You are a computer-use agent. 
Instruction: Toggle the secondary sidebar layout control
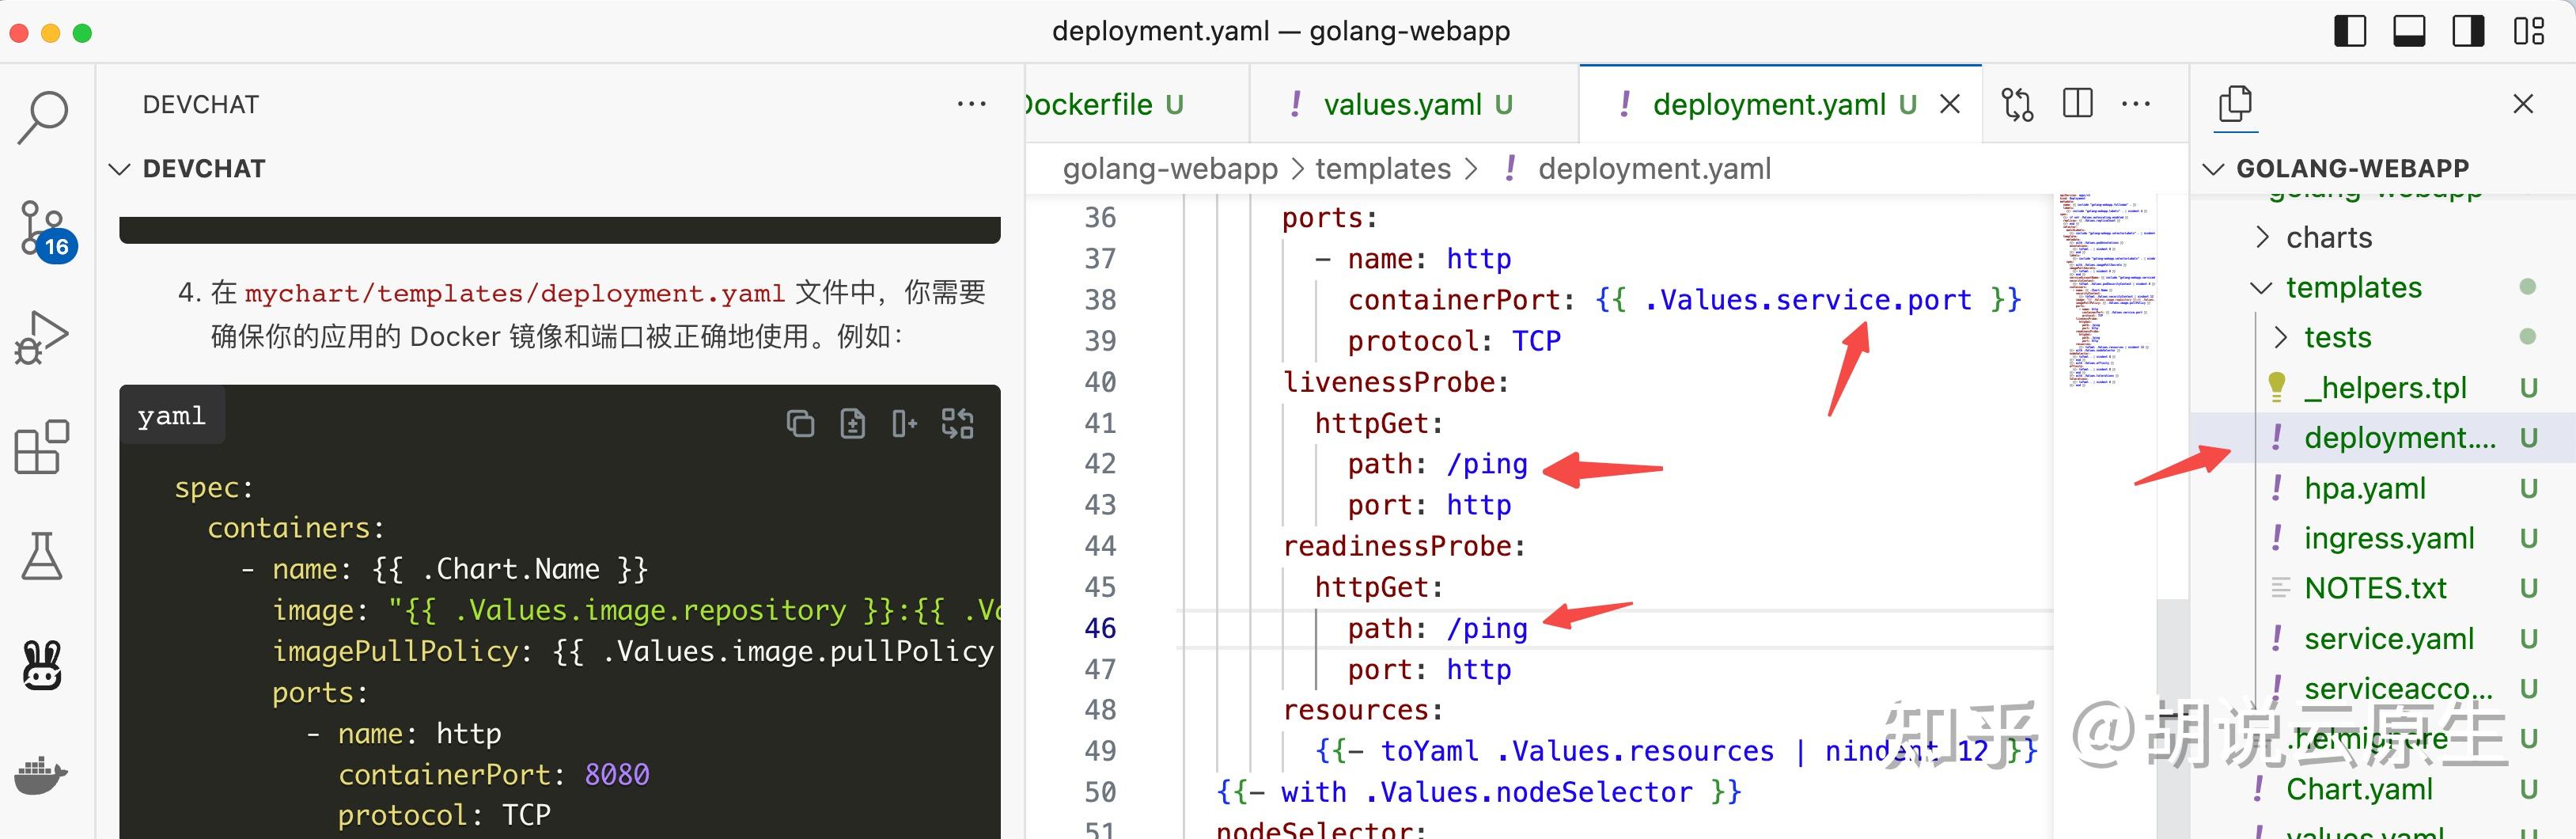click(2468, 31)
